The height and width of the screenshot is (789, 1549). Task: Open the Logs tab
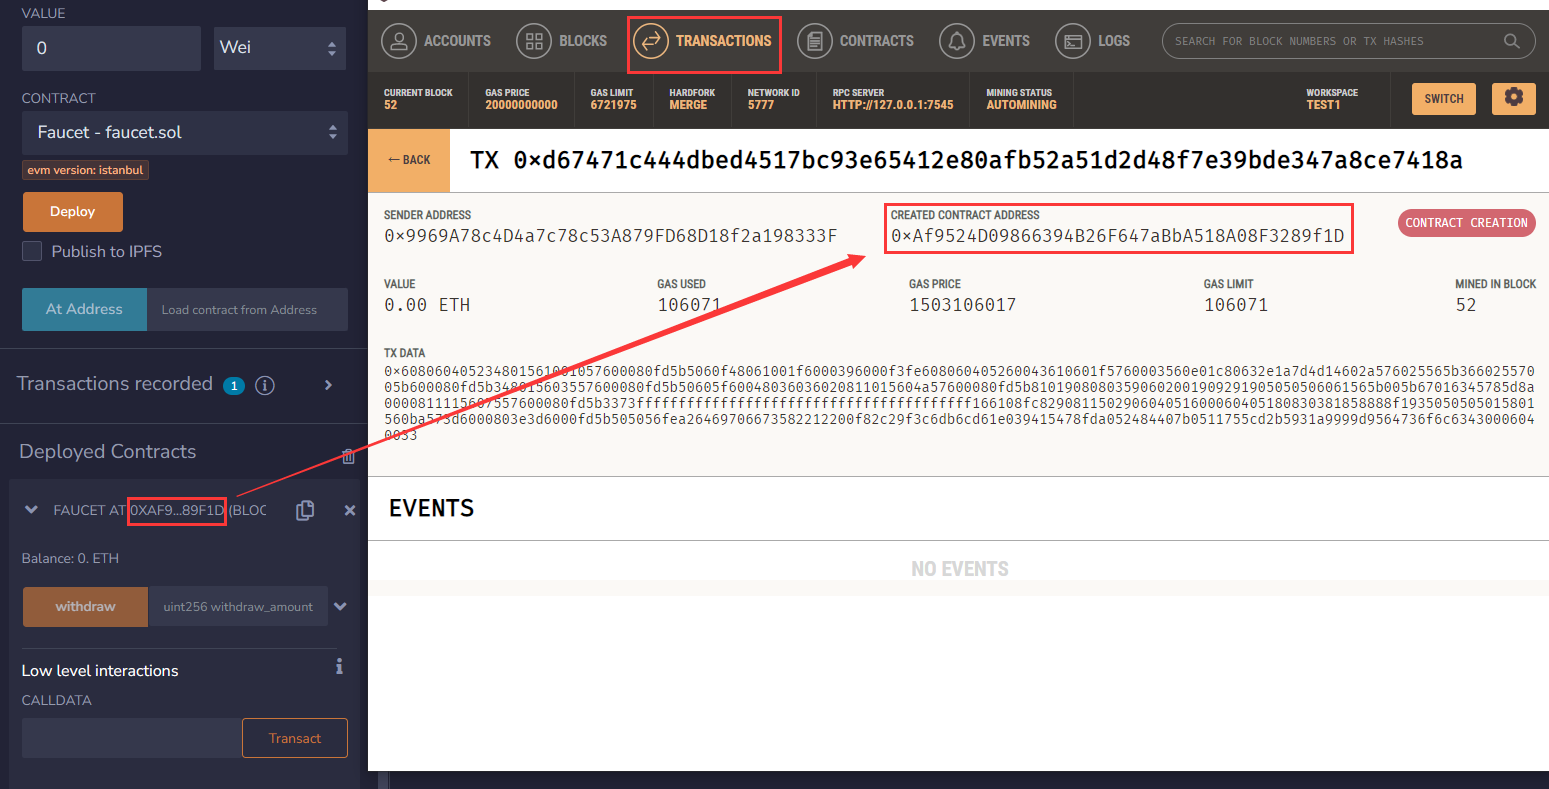click(1093, 41)
